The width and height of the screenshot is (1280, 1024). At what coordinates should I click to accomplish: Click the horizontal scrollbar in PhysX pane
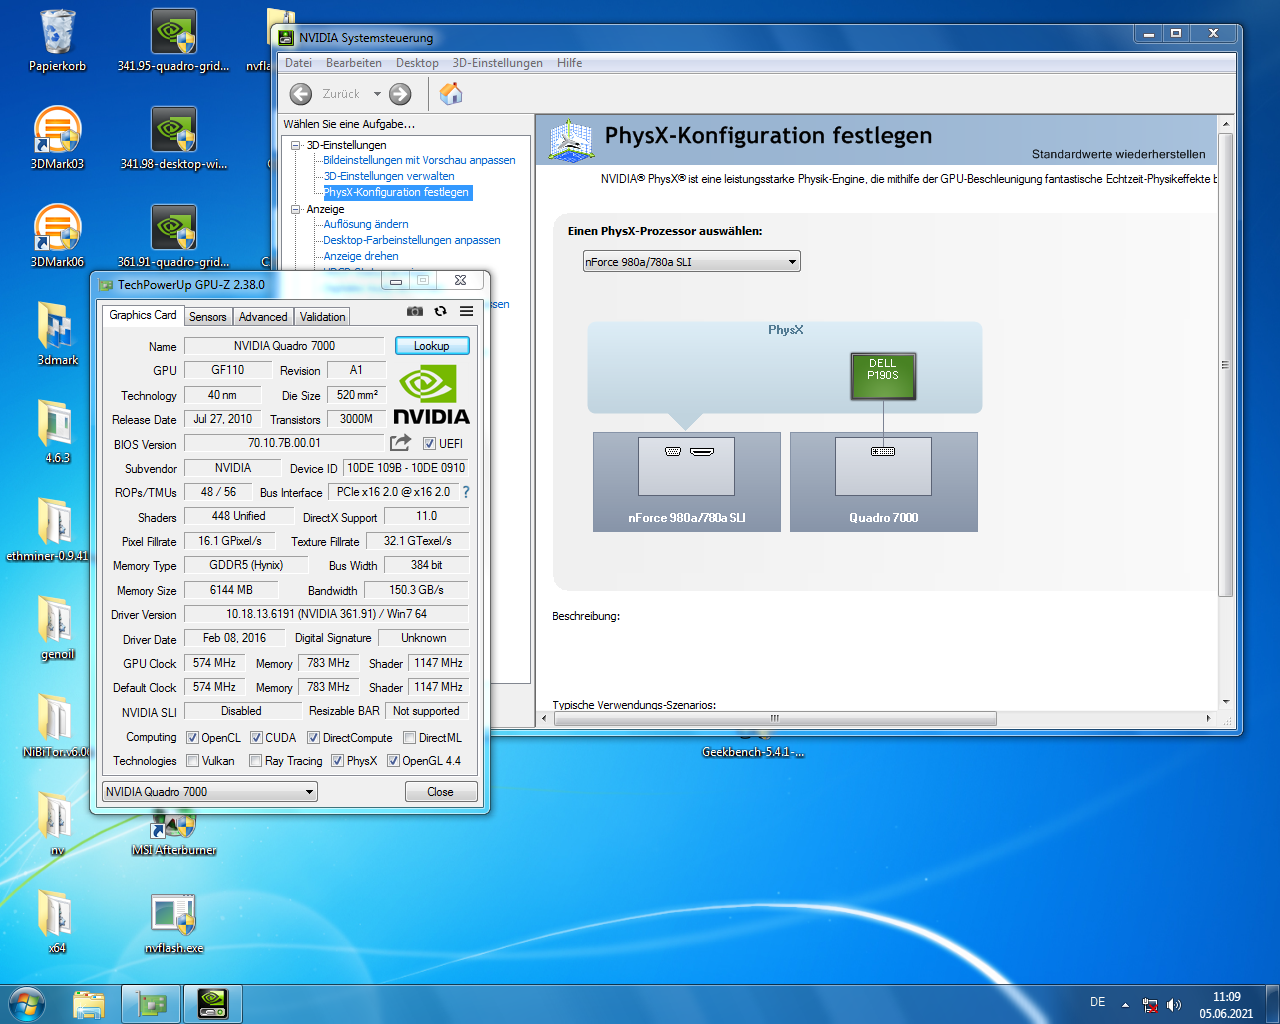pyautogui.click(x=775, y=718)
